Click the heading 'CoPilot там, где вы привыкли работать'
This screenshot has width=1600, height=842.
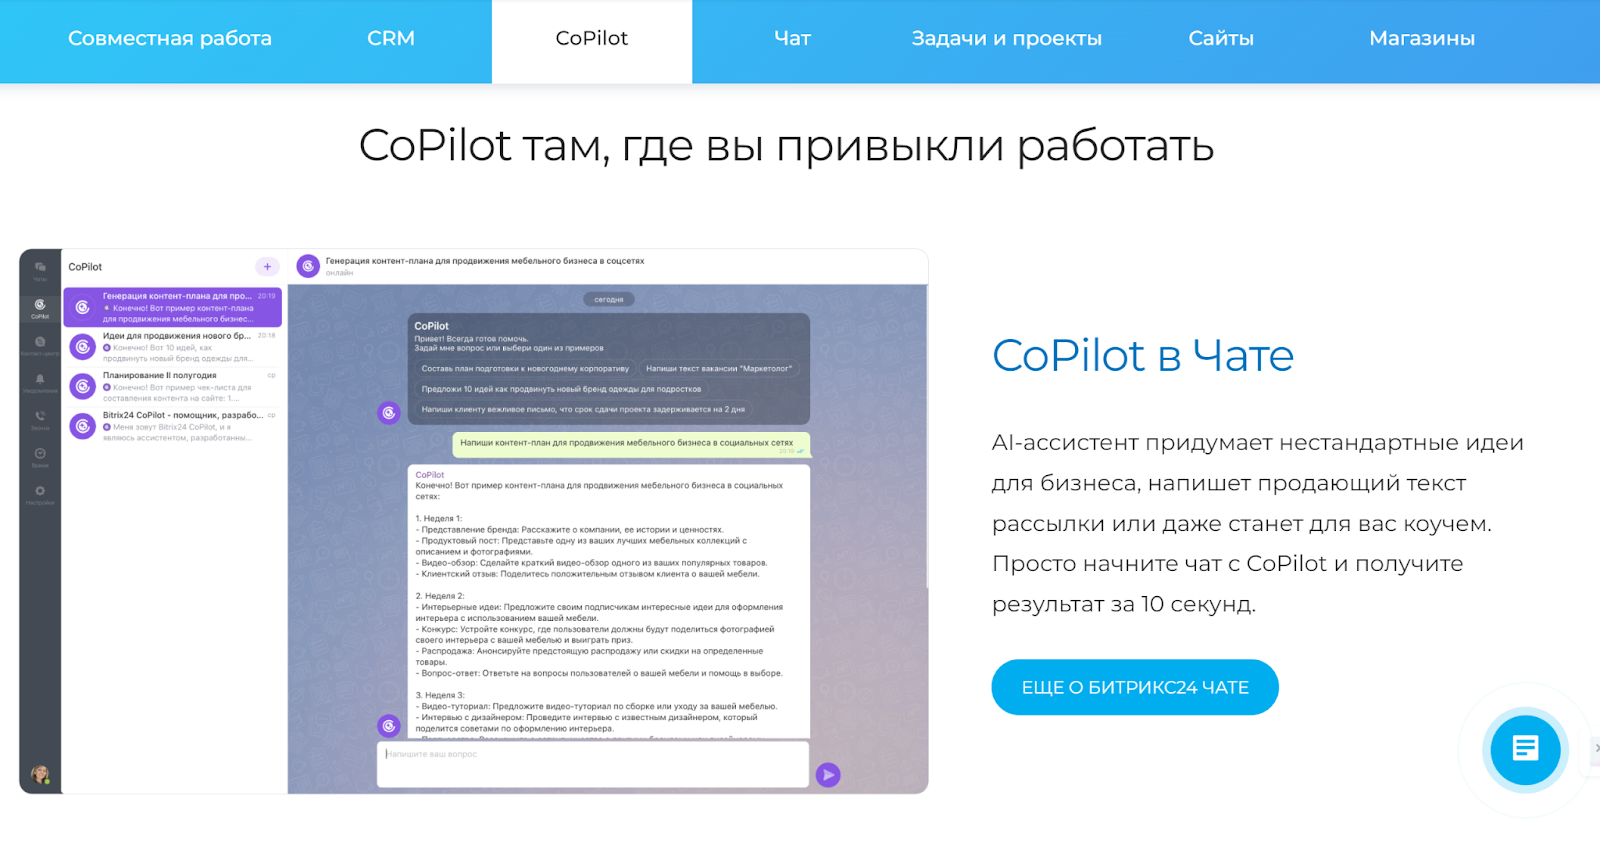click(x=786, y=146)
